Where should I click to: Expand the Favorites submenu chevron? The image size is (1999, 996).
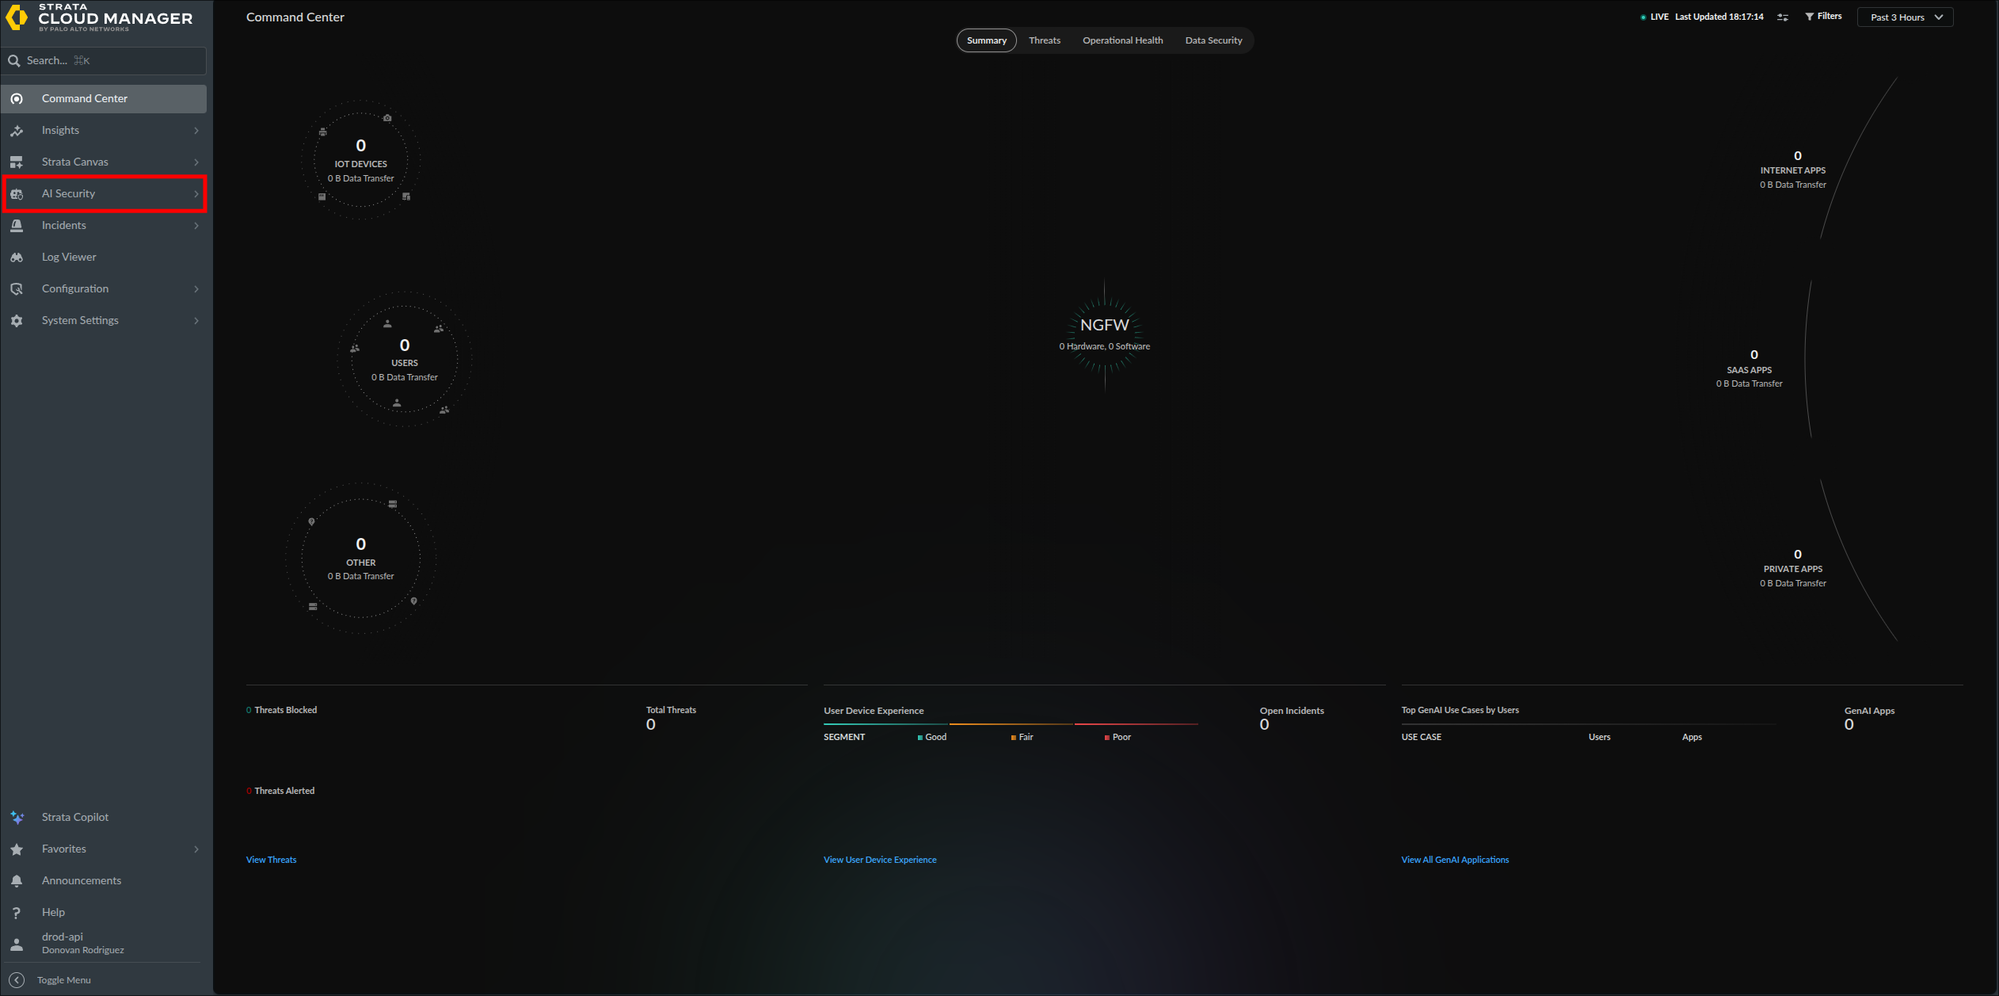(x=196, y=849)
